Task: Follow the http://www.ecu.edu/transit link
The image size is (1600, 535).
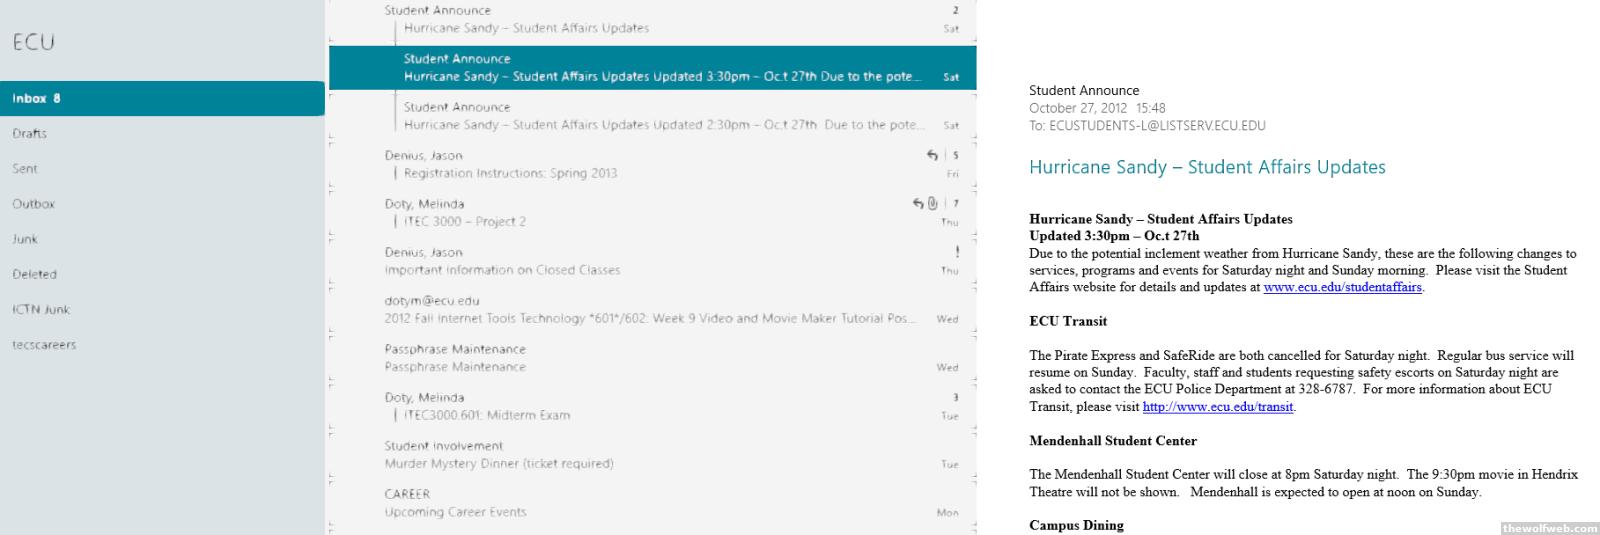Action: (1218, 407)
